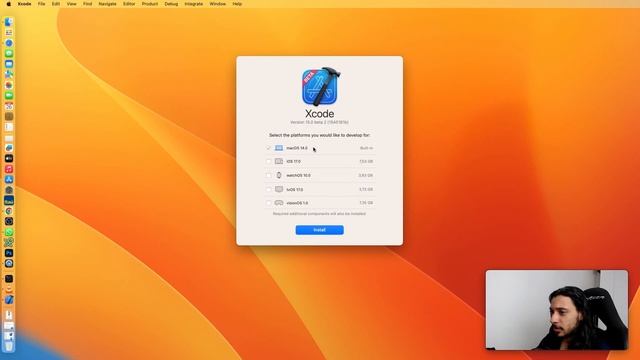Click the macOS 14.0 platform icon

click(x=279, y=148)
